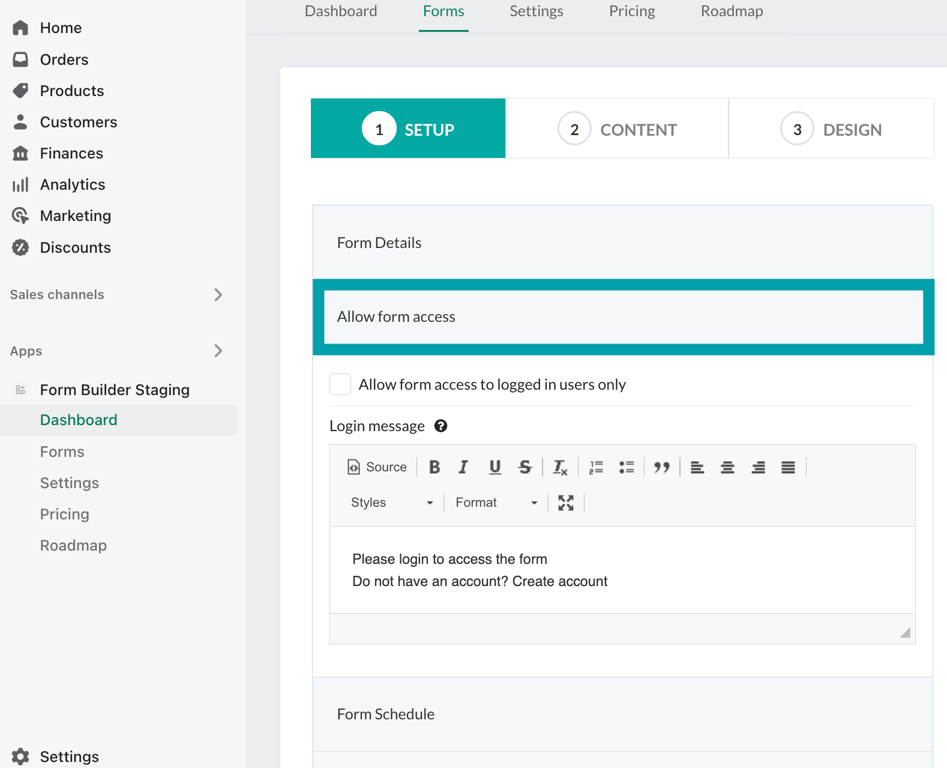Insert a bulleted list
947x768 pixels.
pos(627,467)
